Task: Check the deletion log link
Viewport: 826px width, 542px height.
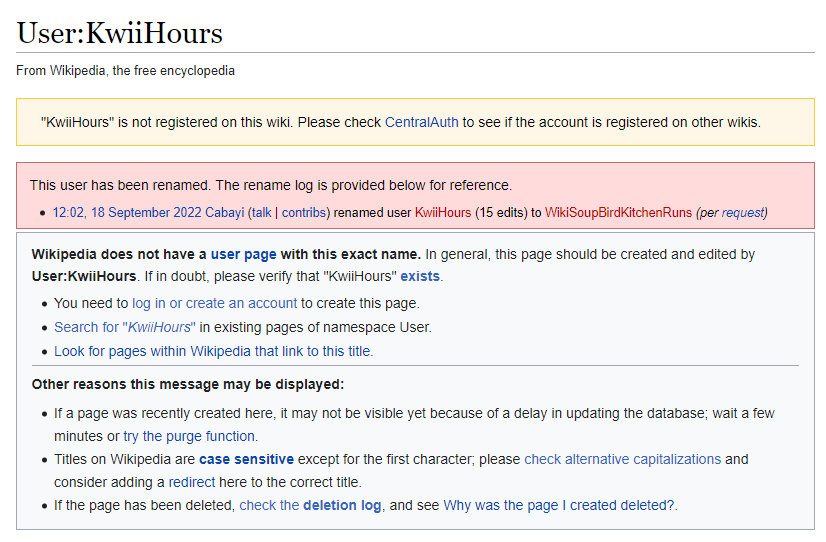Action: click(x=310, y=505)
